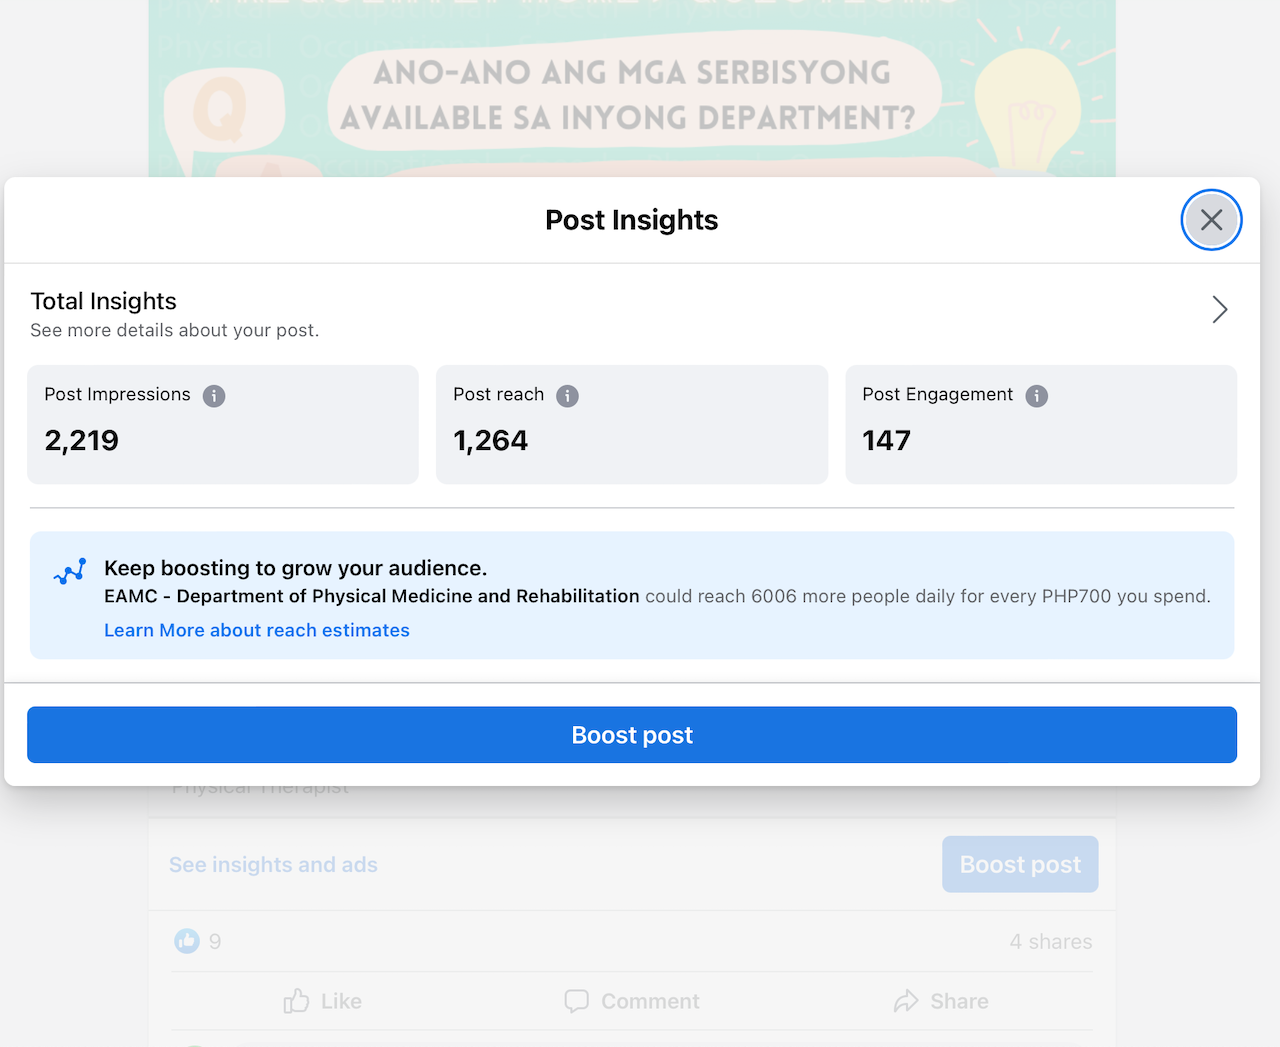Open the post image behind the dialog
This screenshot has height=1047, width=1280.
pos(632,90)
